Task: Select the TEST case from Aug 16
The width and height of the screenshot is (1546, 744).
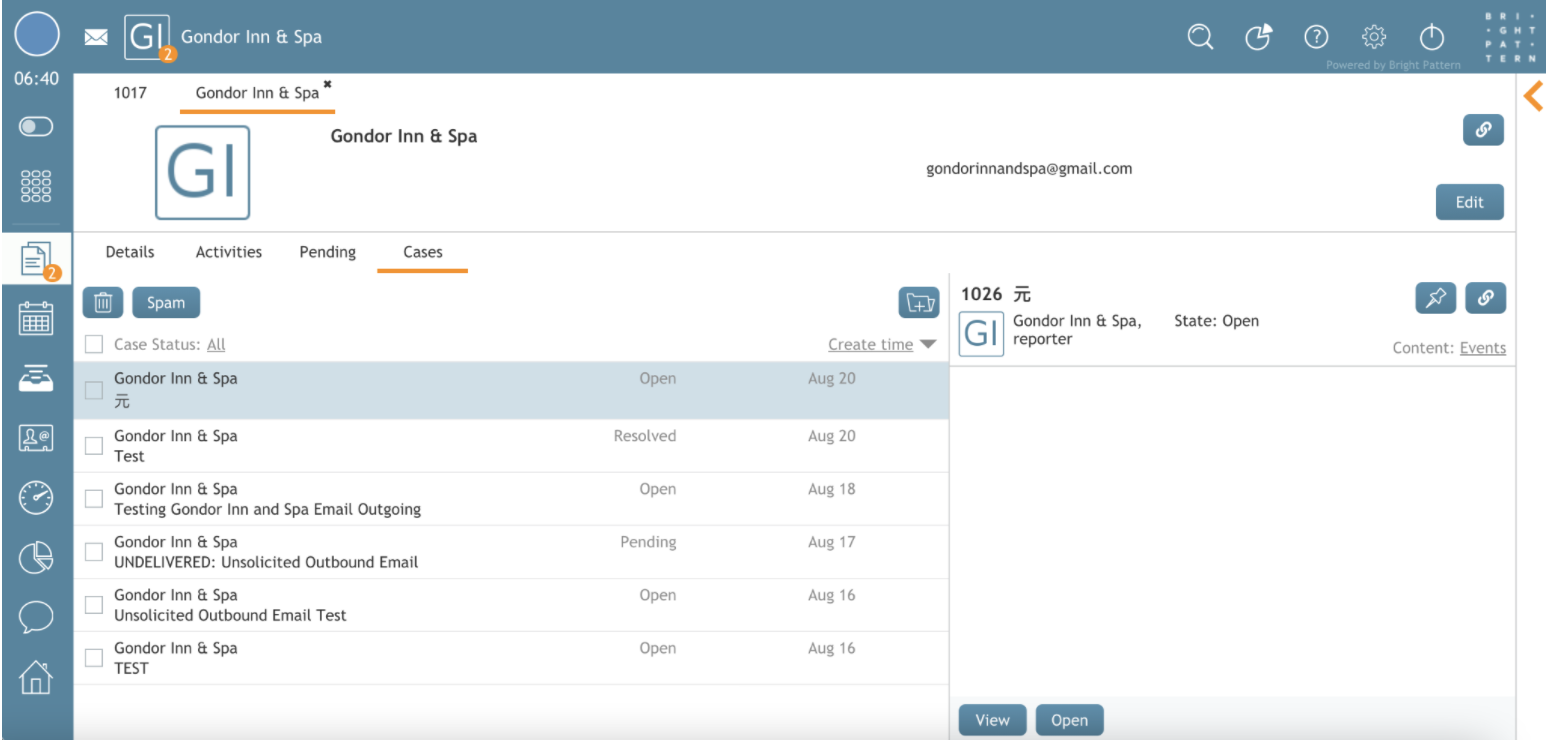Action: click(511, 658)
